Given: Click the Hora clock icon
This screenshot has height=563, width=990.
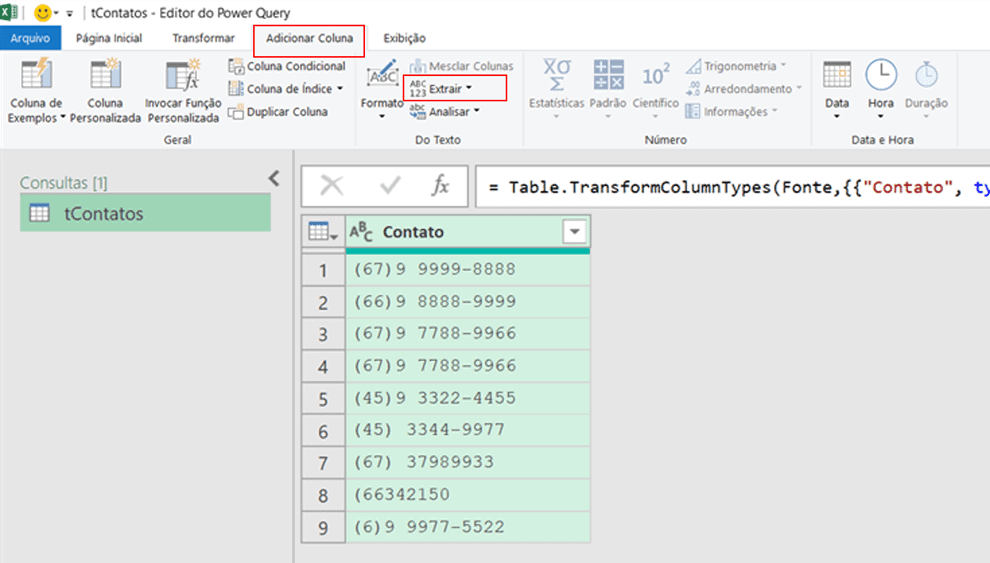Looking at the screenshot, I should [881, 76].
